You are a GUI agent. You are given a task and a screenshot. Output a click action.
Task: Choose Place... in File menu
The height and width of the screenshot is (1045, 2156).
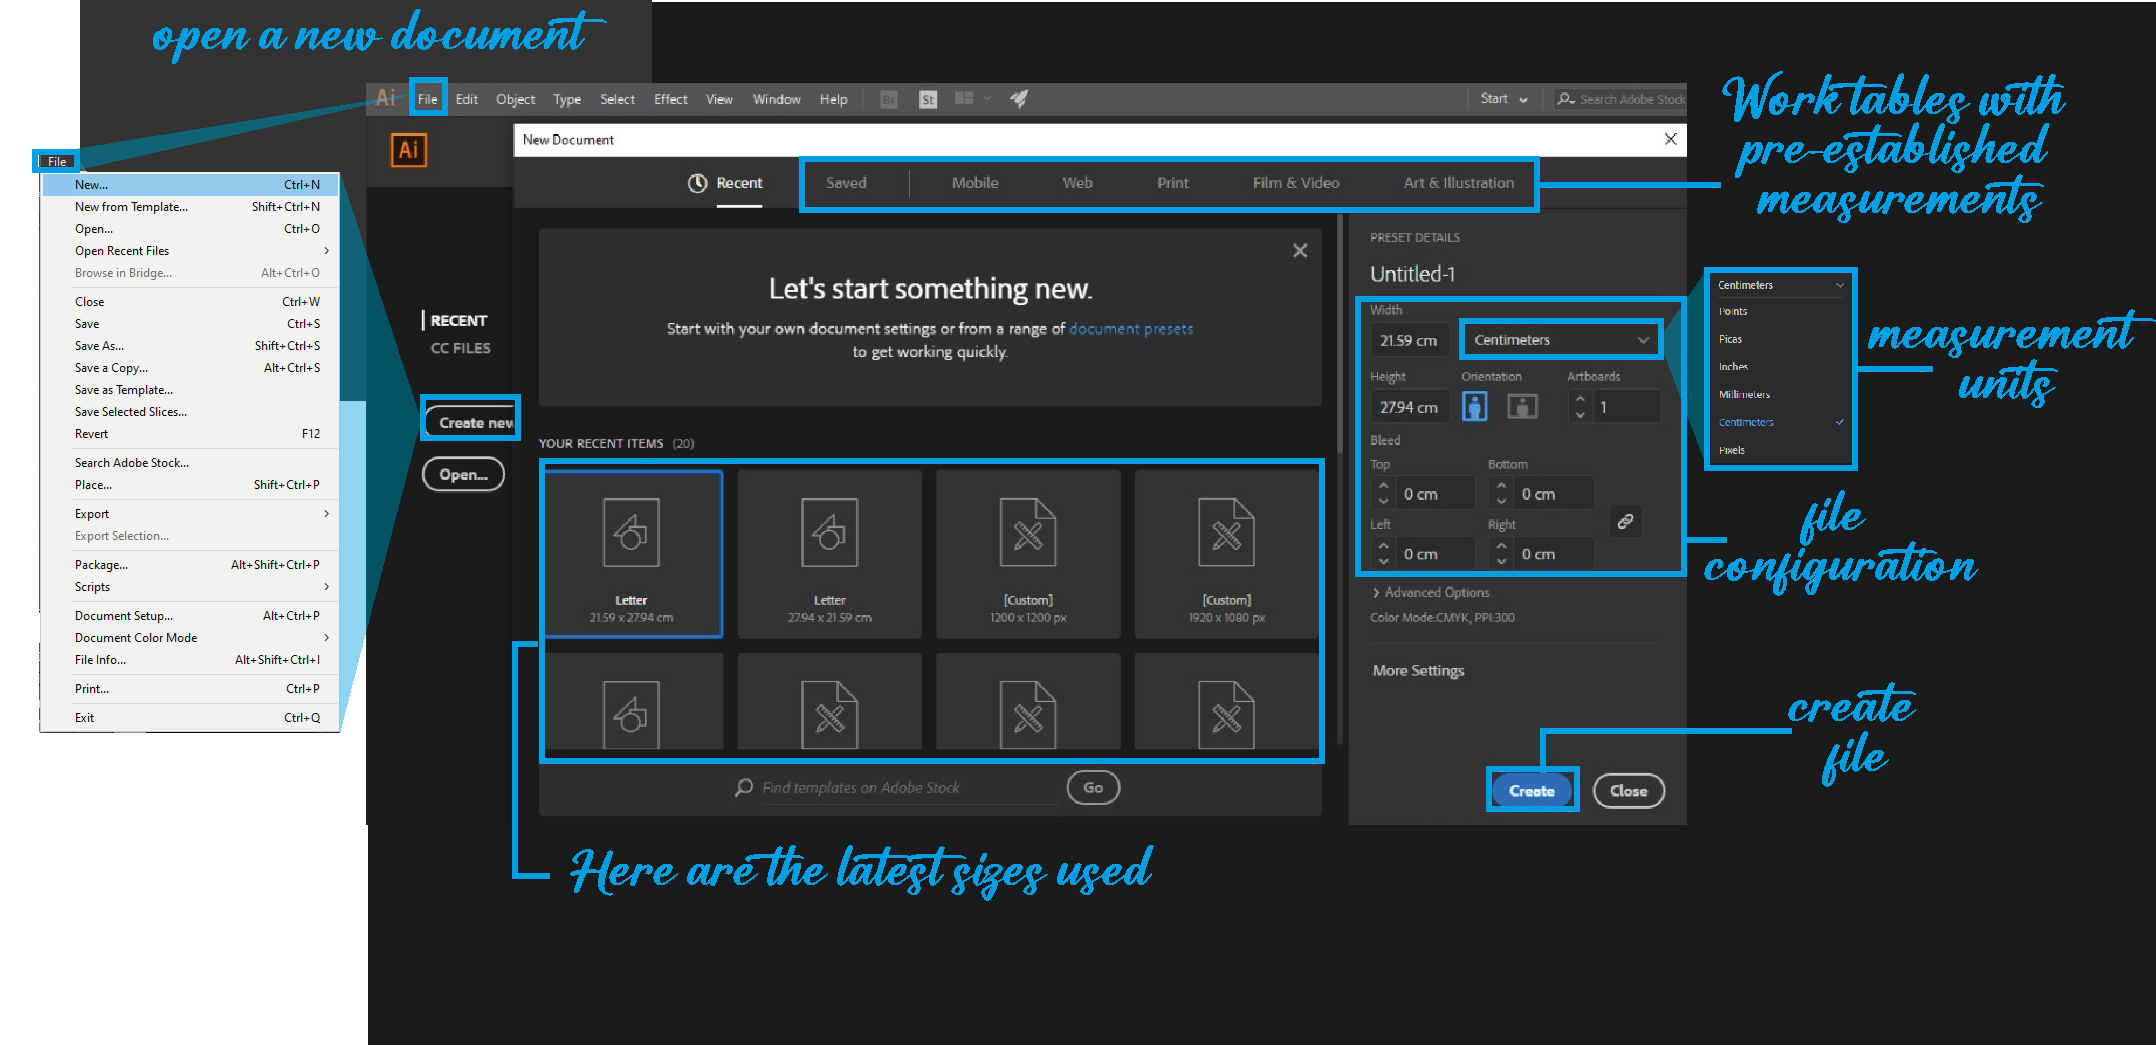(190, 485)
